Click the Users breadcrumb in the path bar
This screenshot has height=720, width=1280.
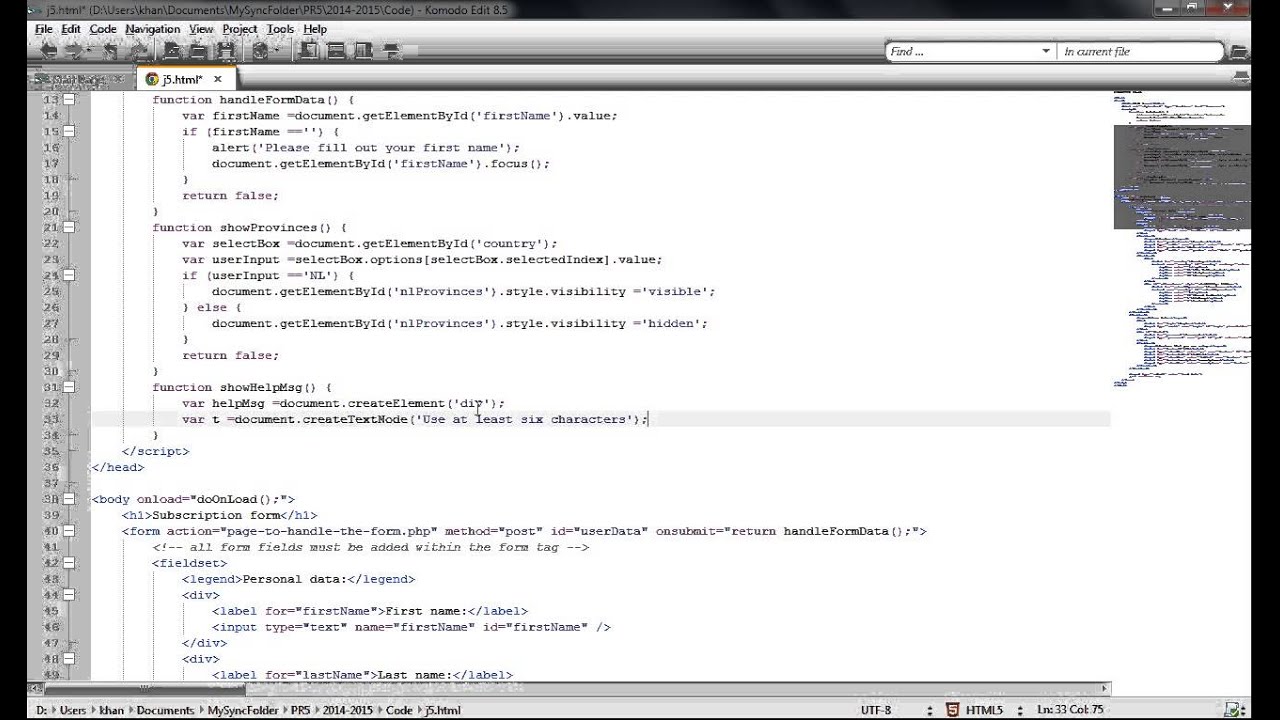pyautogui.click(x=73, y=711)
